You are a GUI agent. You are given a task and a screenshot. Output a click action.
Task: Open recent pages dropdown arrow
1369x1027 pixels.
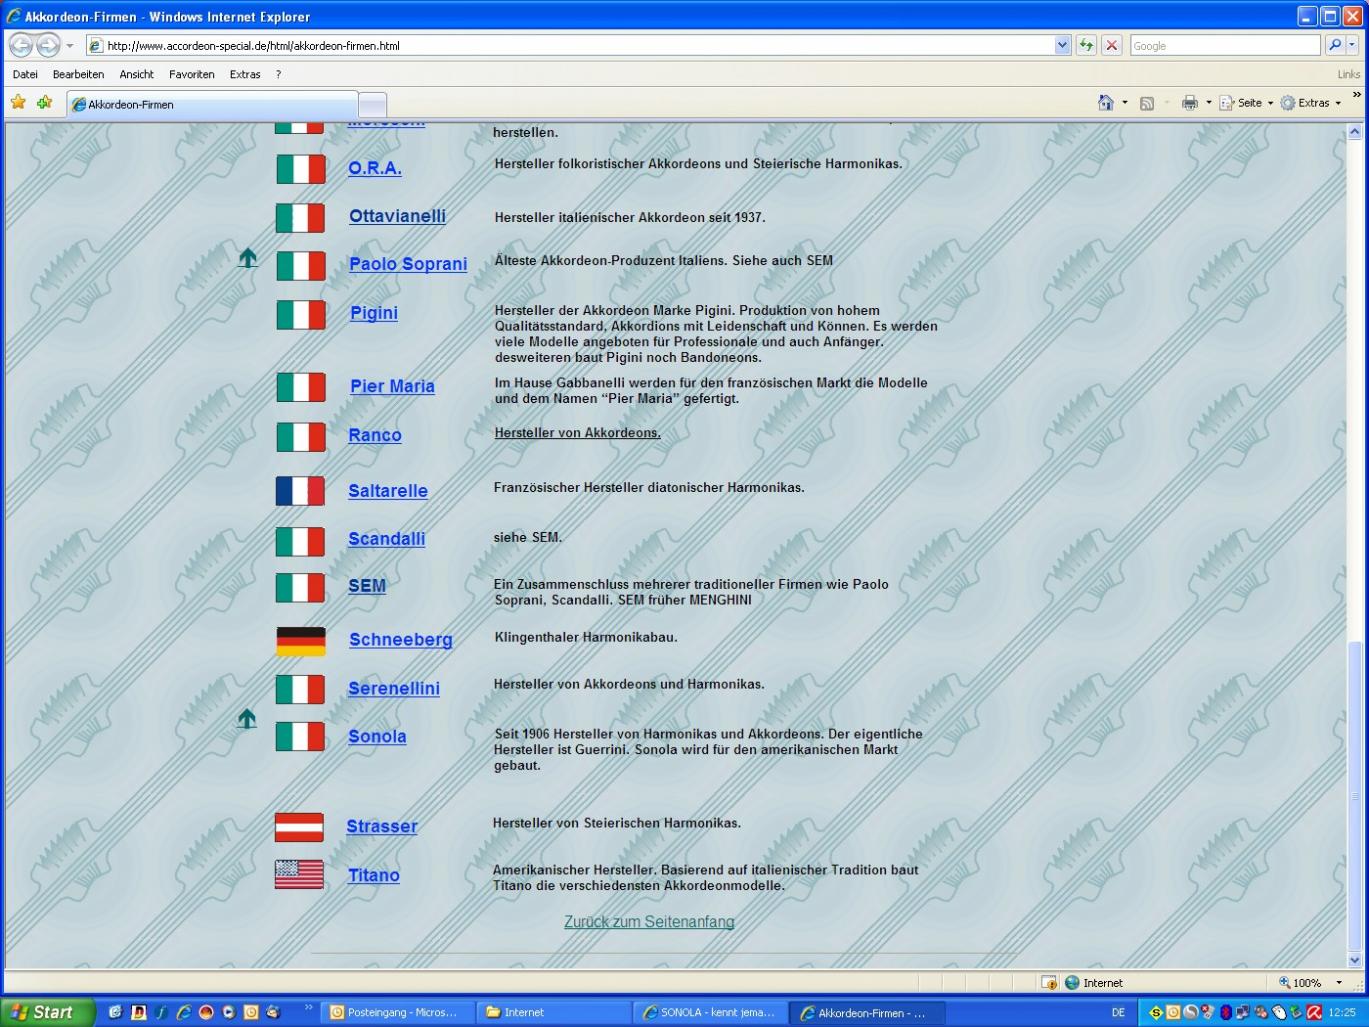[x=70, y=46]
